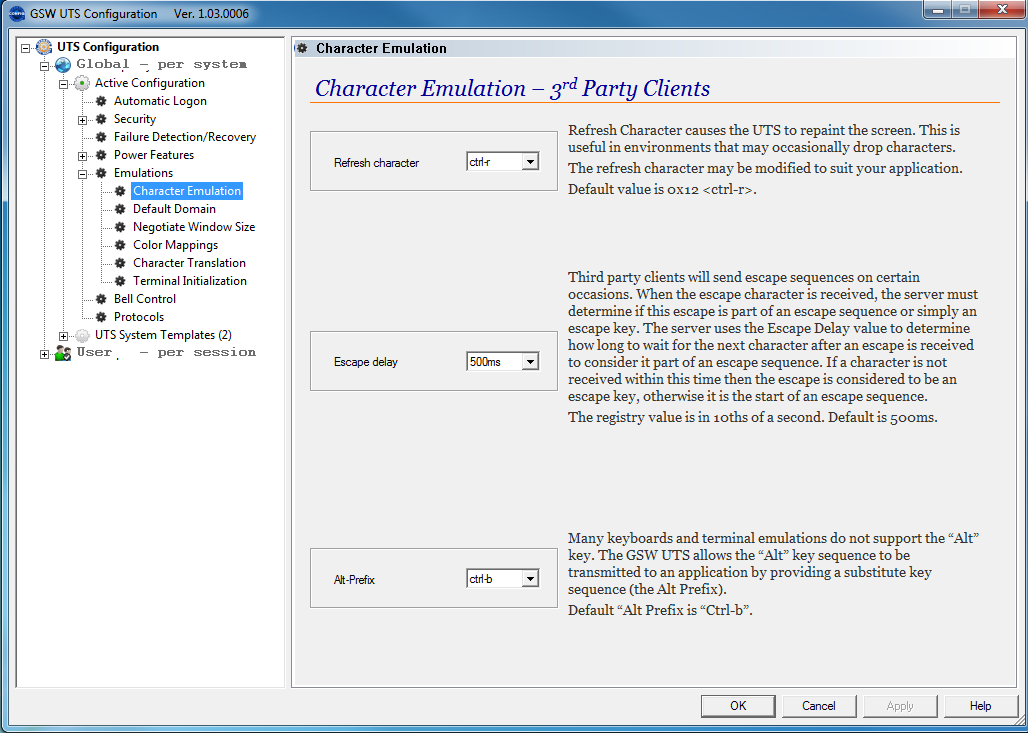This screenshot has height=733, width=1028.
Task: Select Terminal Initialization in the tree
Action: click(x=189, y=281)
